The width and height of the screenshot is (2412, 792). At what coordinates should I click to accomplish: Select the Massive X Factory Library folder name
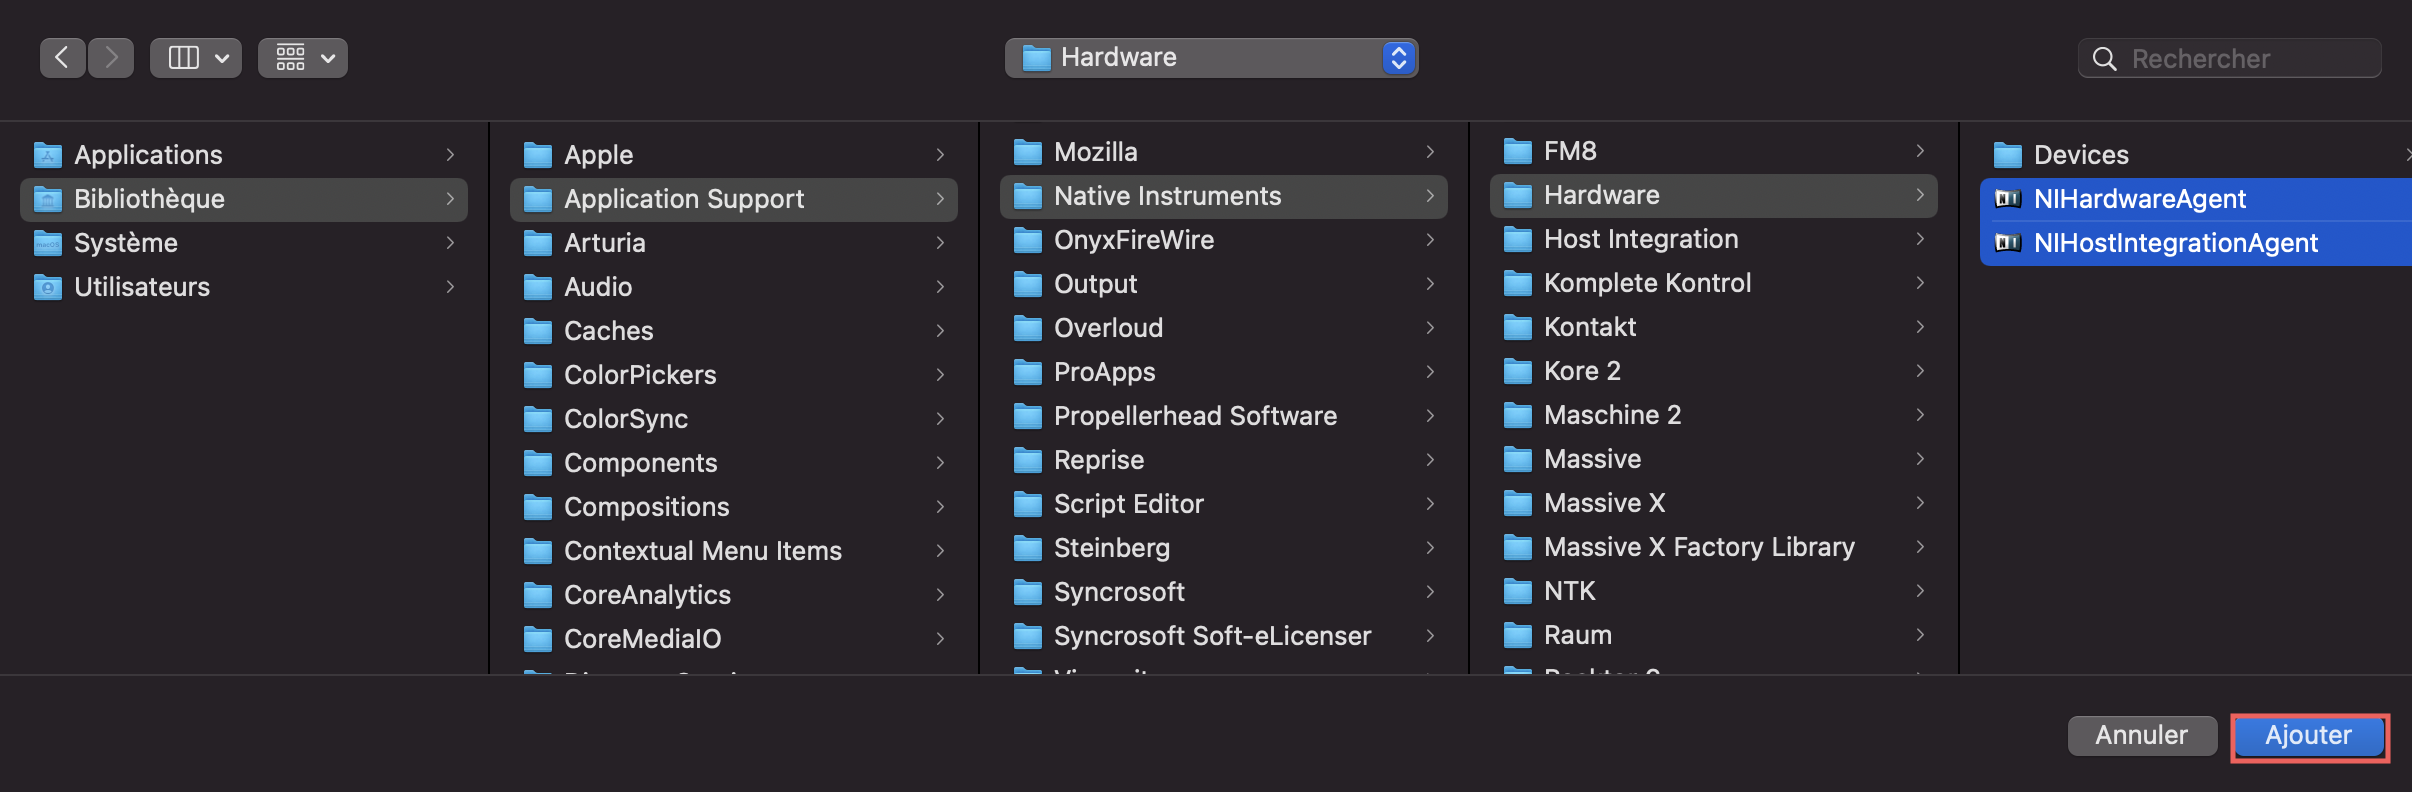[x=1700, y=547]
